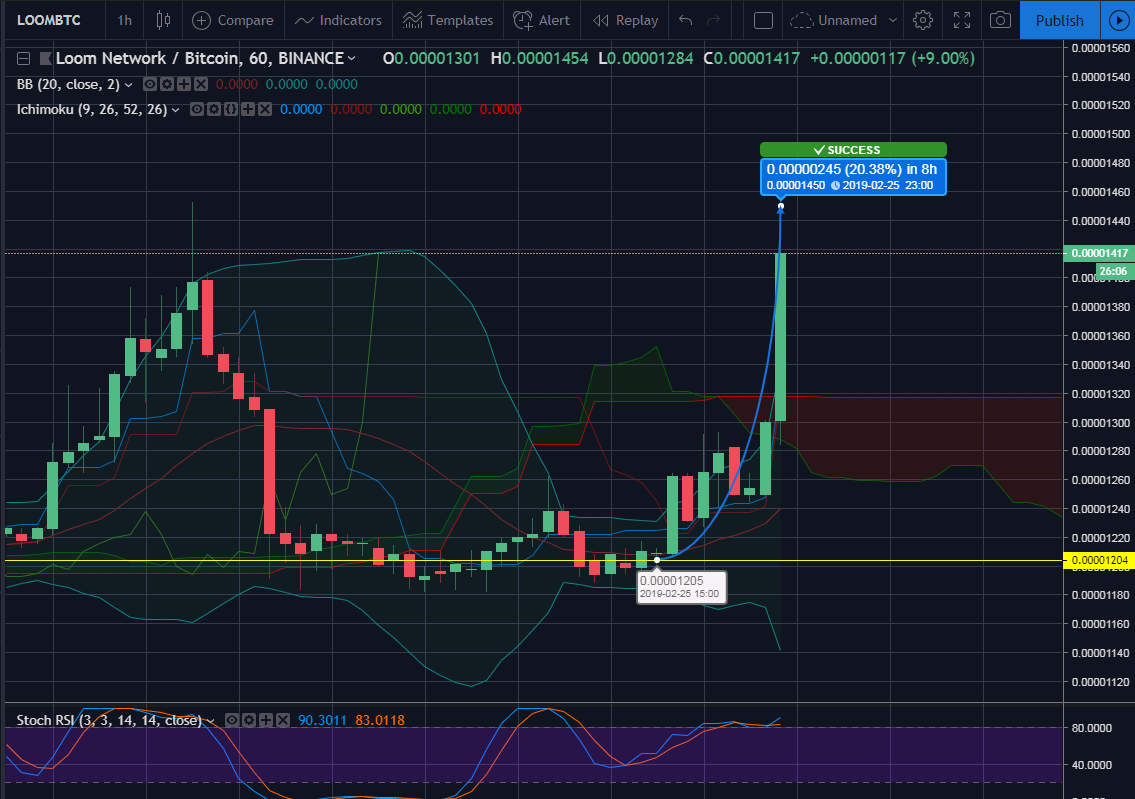Screen dimensions: 1135x799
Task: Hide the BB indicator with the eye icon
Action: point(150,85)
